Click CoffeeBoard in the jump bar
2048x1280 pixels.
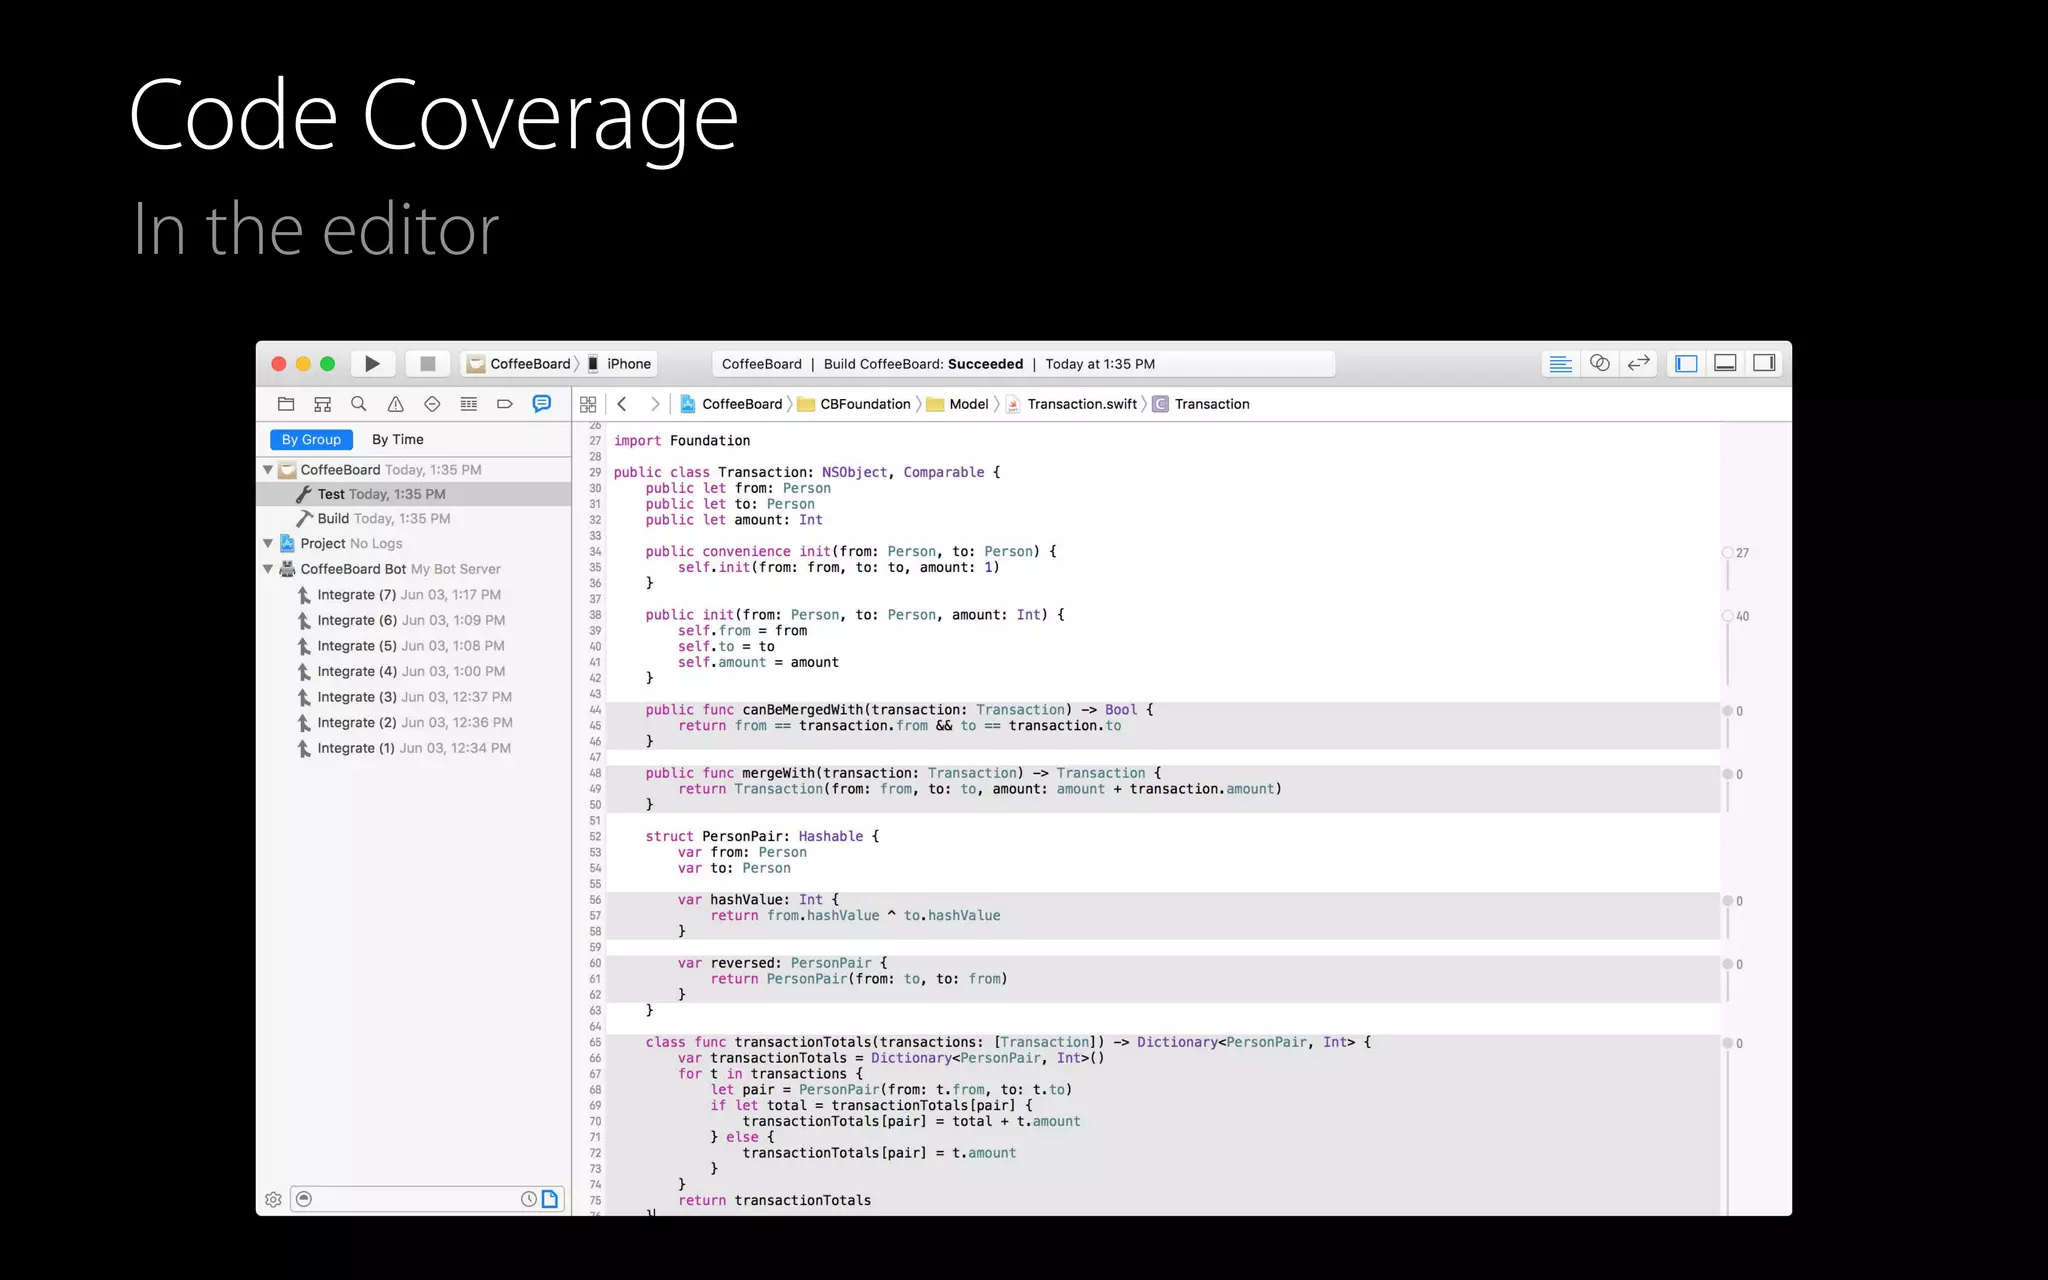point(731,404)
